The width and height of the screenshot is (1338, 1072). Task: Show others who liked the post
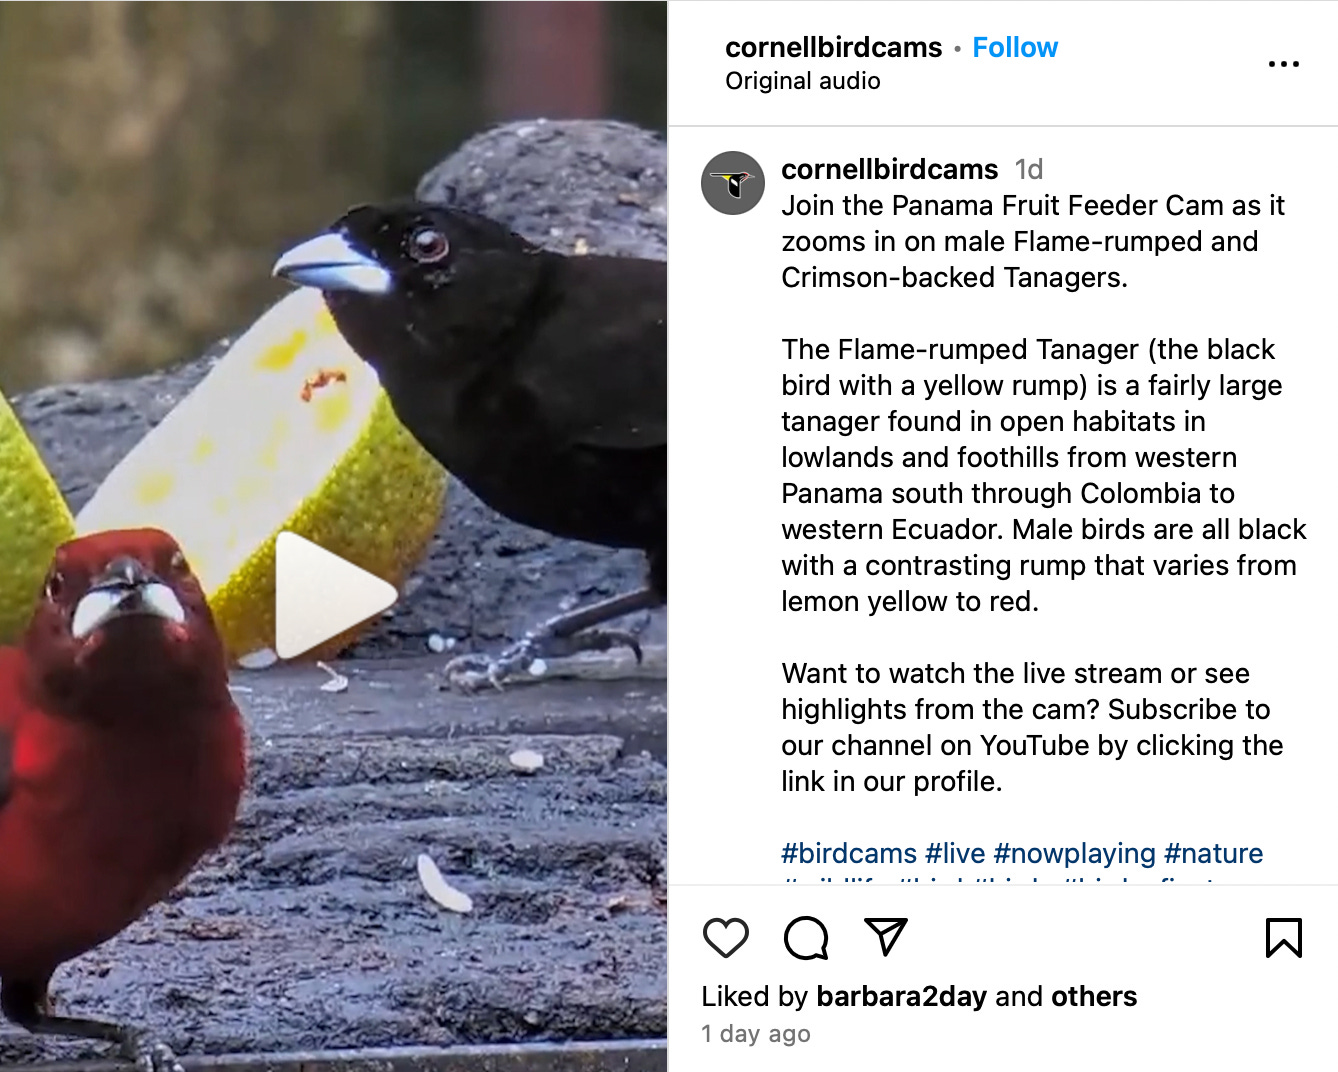pyautogui.click(x=1094, y=996)
